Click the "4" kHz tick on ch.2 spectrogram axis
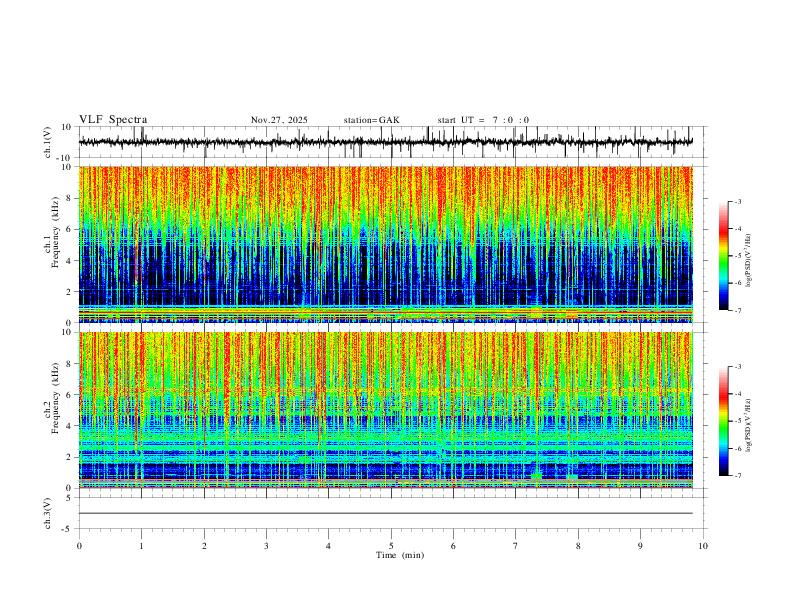Viewport: 792px width, 612px height. point(70,426)
